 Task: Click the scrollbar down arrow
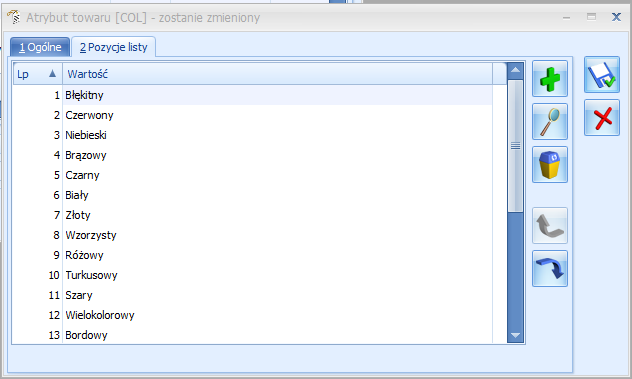click(x=515, y=335)
